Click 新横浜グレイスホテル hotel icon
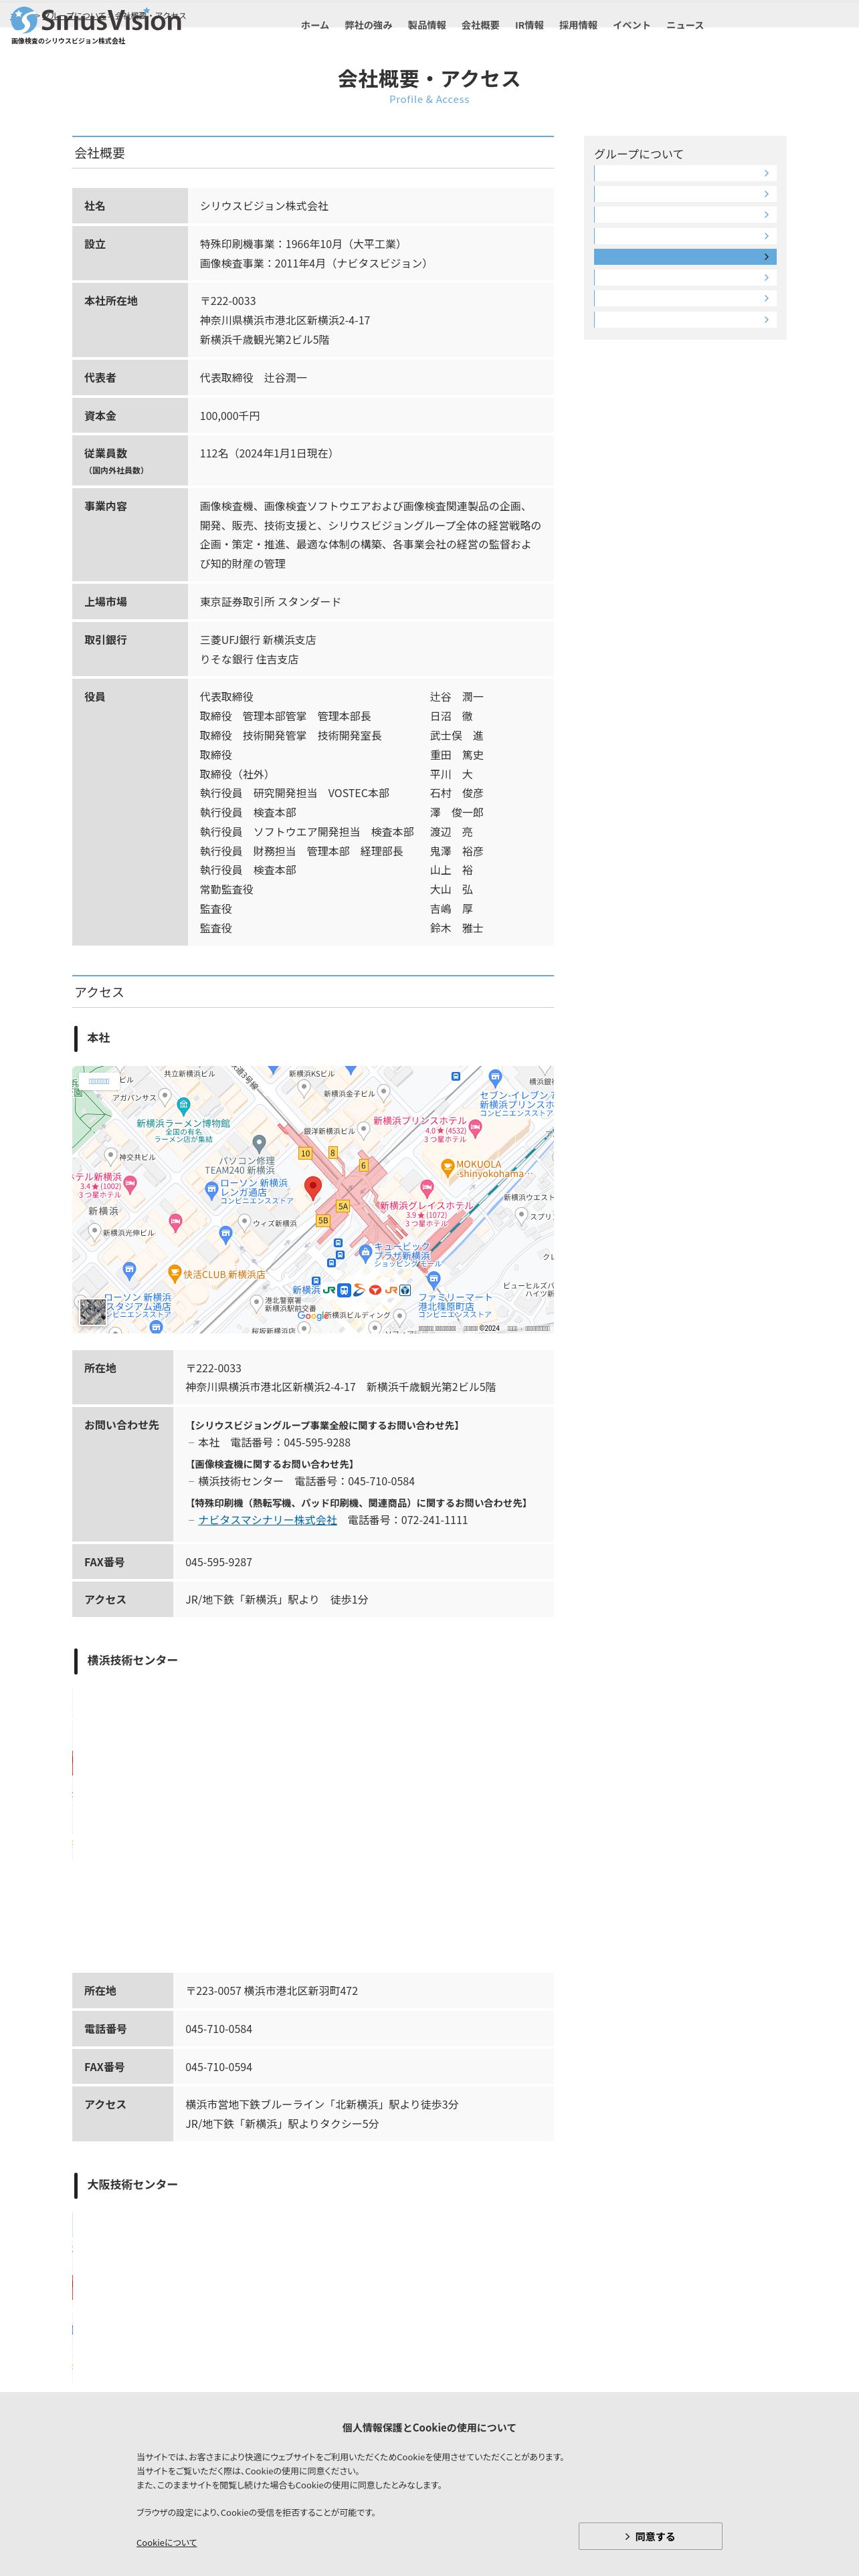Image resolution: width=859 pixels, height=2576 pixels. point(427,1188)
